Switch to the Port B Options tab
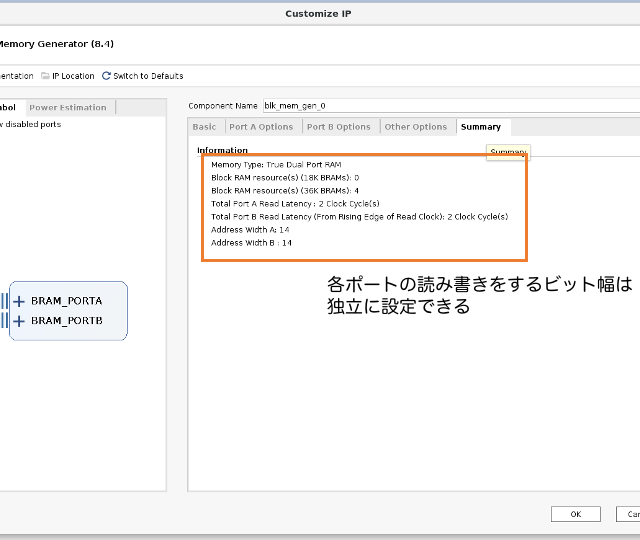 pyautogui.click(x=338, y=127)
